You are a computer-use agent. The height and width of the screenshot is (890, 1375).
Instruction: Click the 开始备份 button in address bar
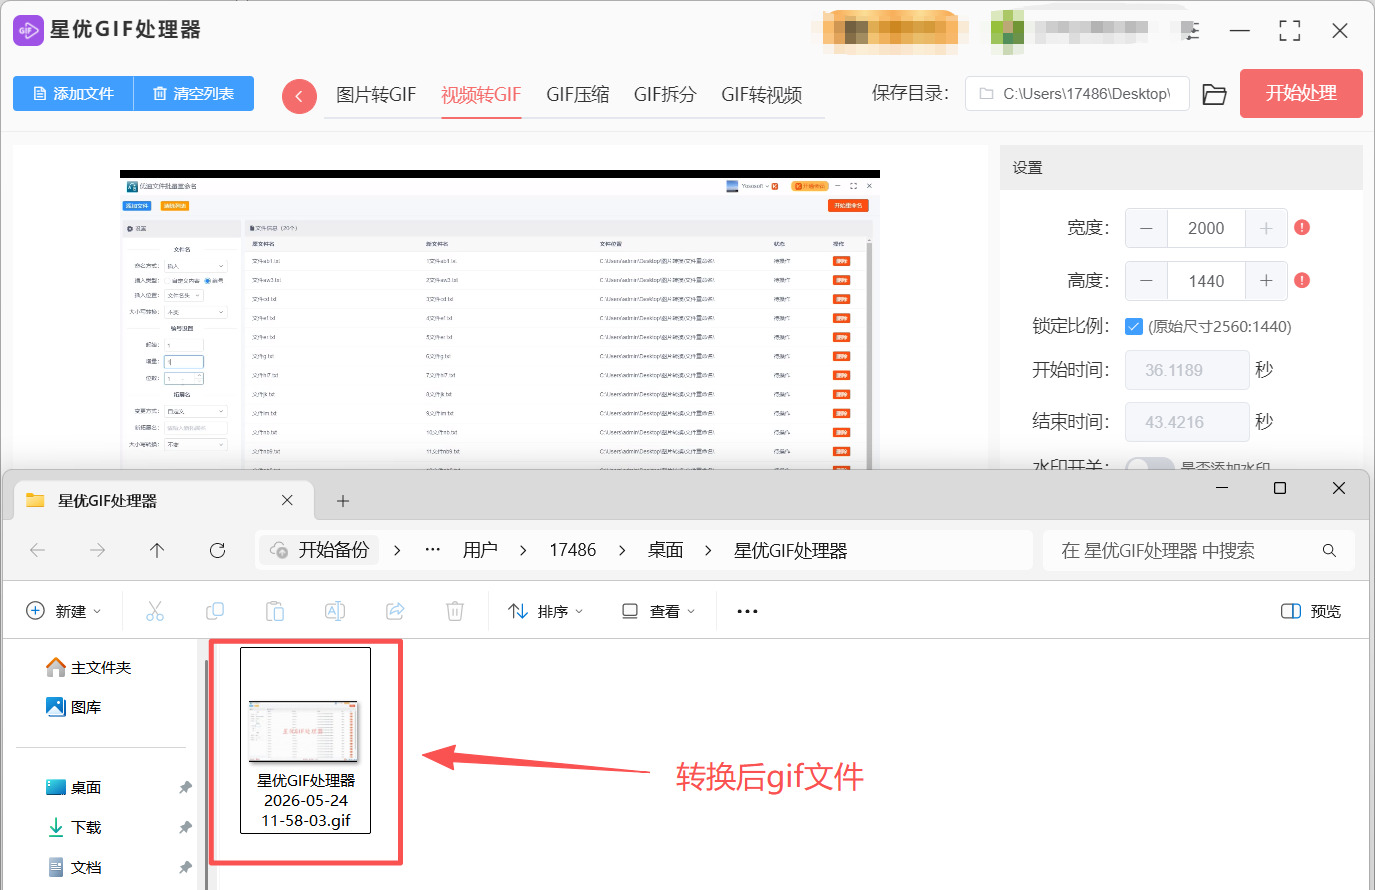pyautogui.click(x=320, y=550)
